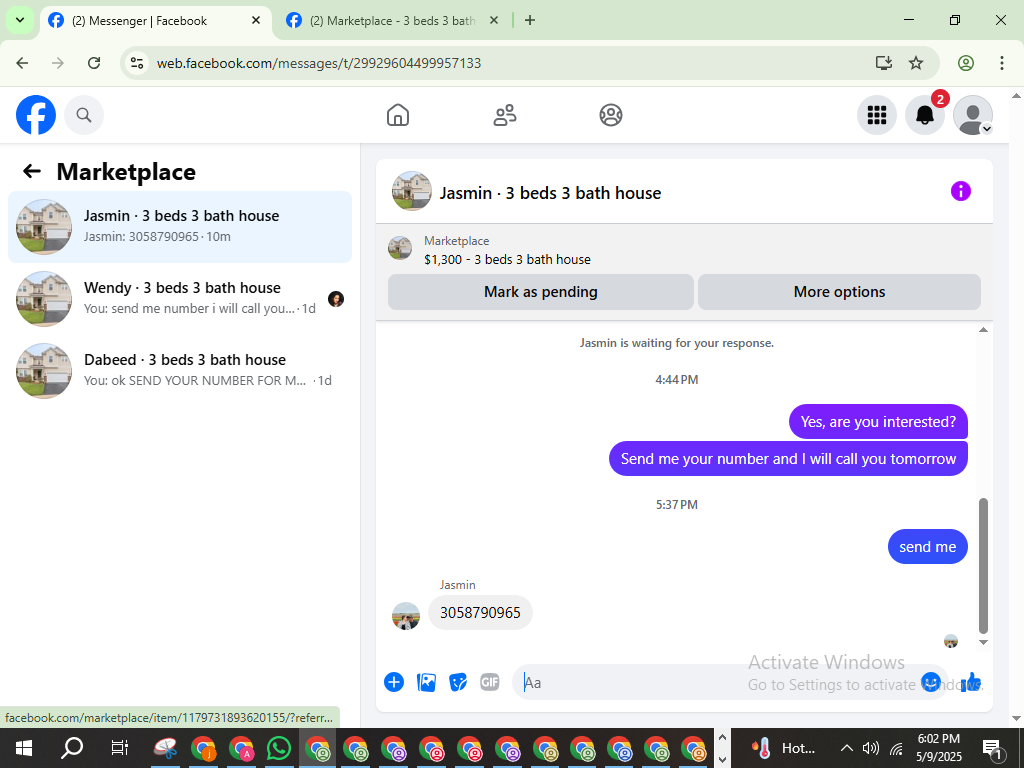Open emoji picker smiley icon
Viewport: 1024px width, 768px height.
931,682
